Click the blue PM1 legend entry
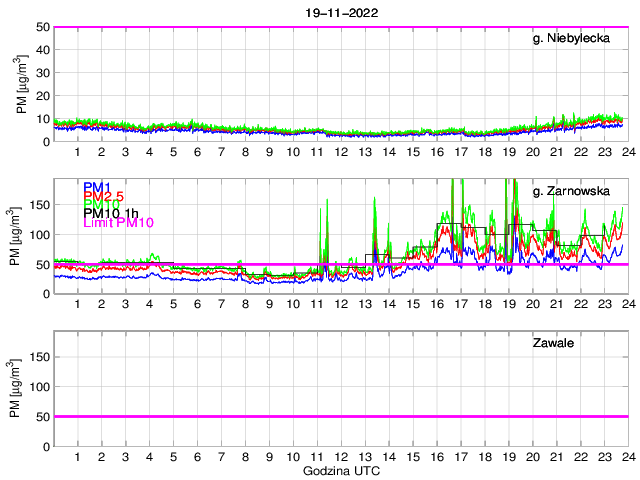 point(97,187)
